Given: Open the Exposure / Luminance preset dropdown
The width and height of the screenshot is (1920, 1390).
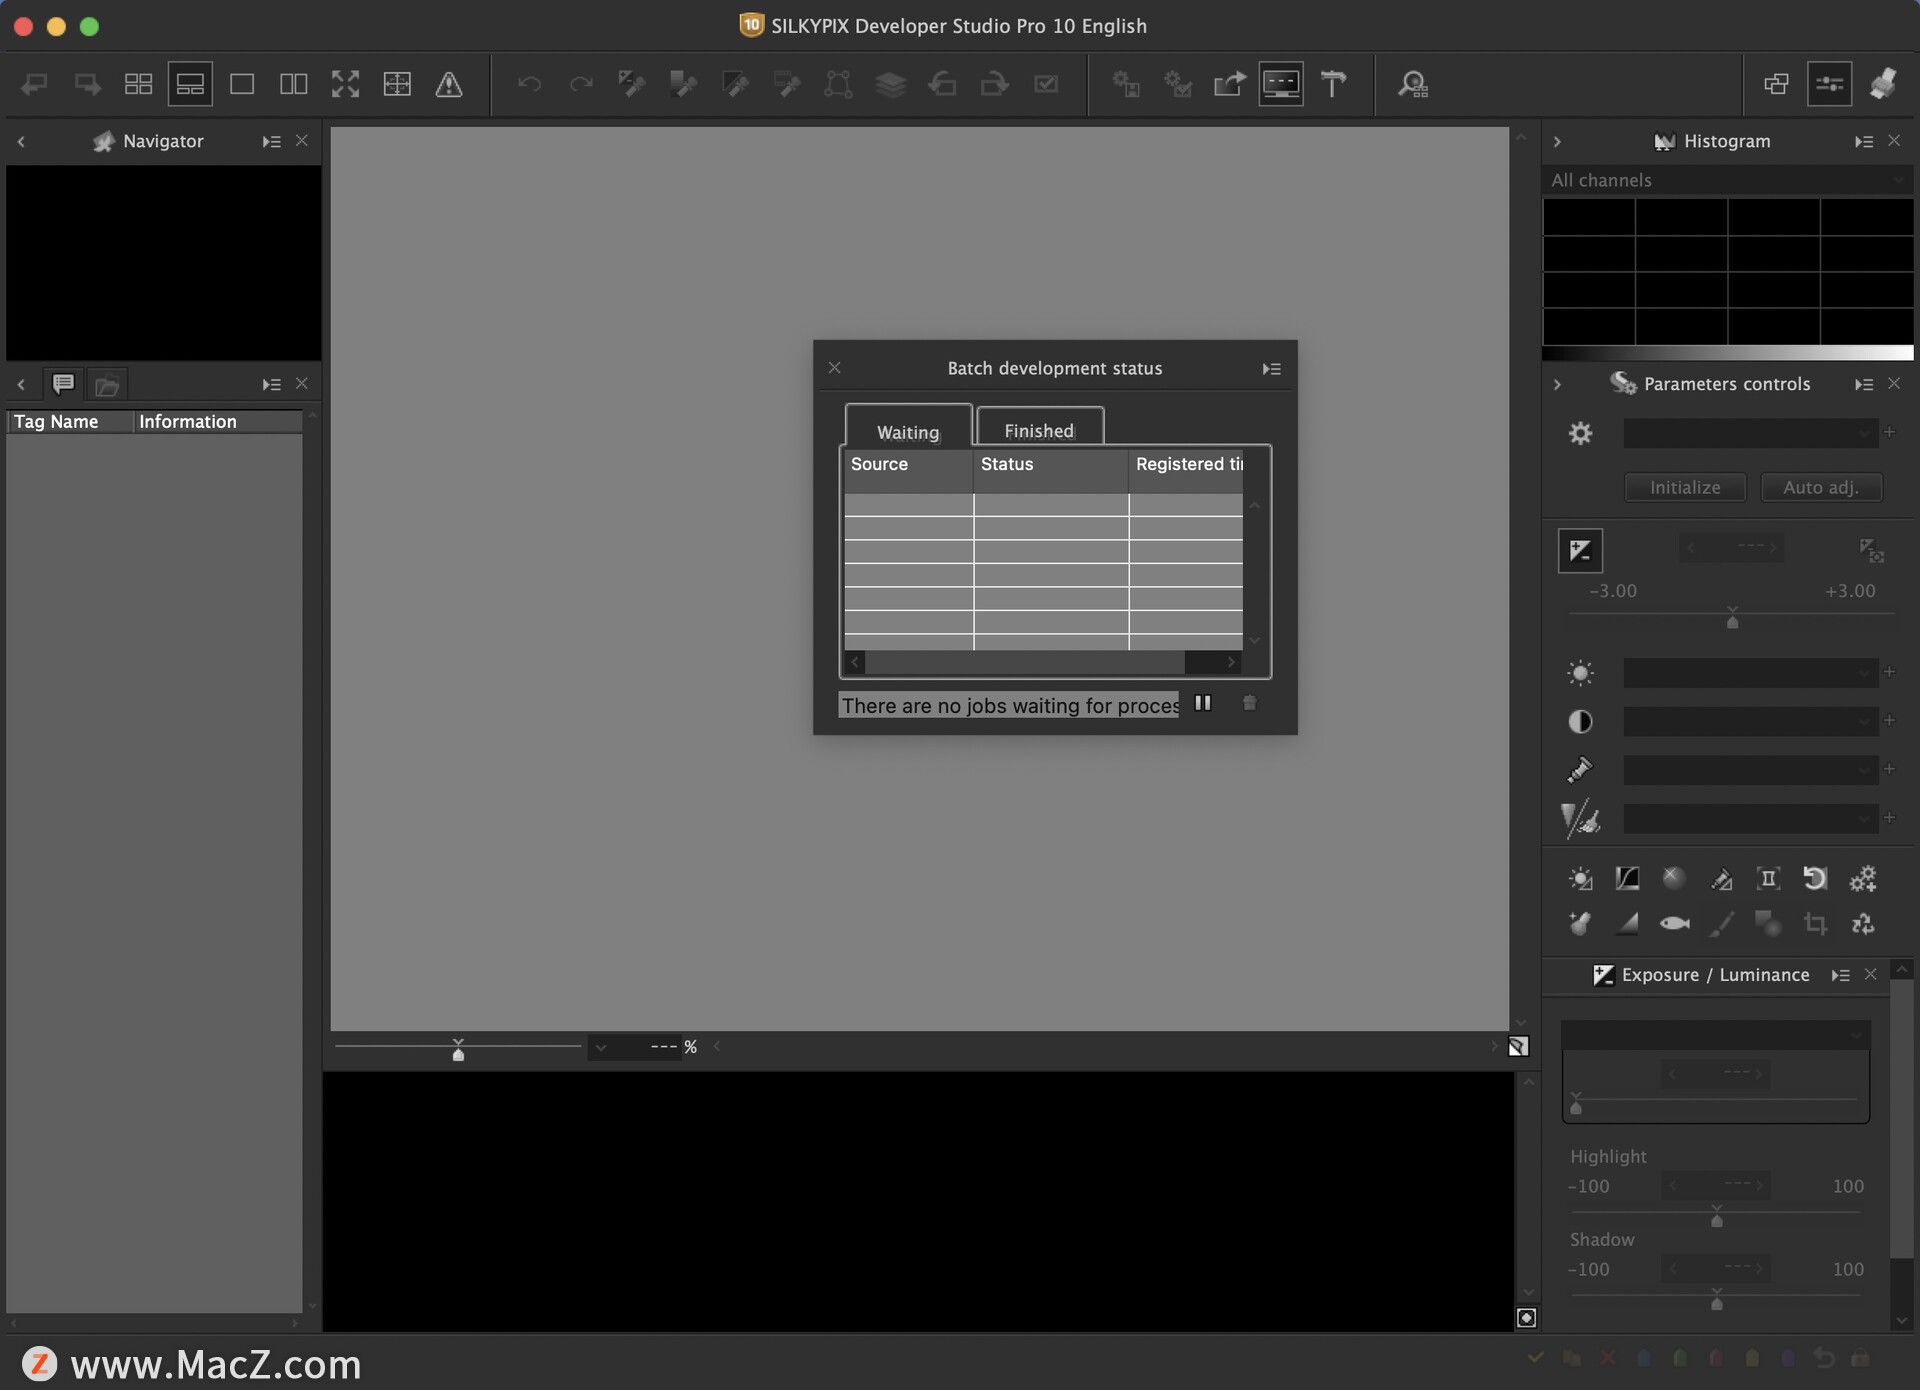Looking at the screenshot, I should pos(1715,1035).
